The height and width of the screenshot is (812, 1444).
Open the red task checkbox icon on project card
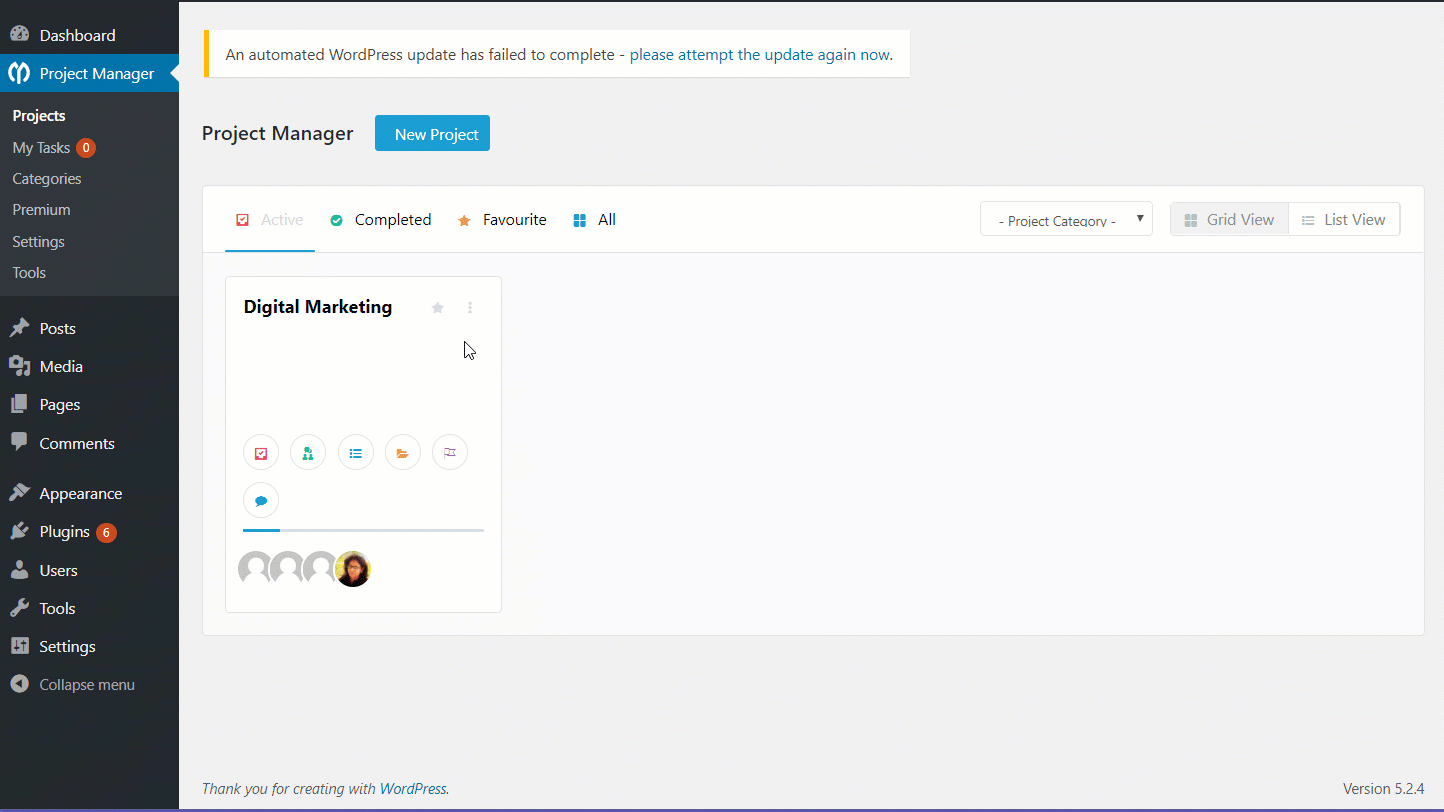coord(261,453)
